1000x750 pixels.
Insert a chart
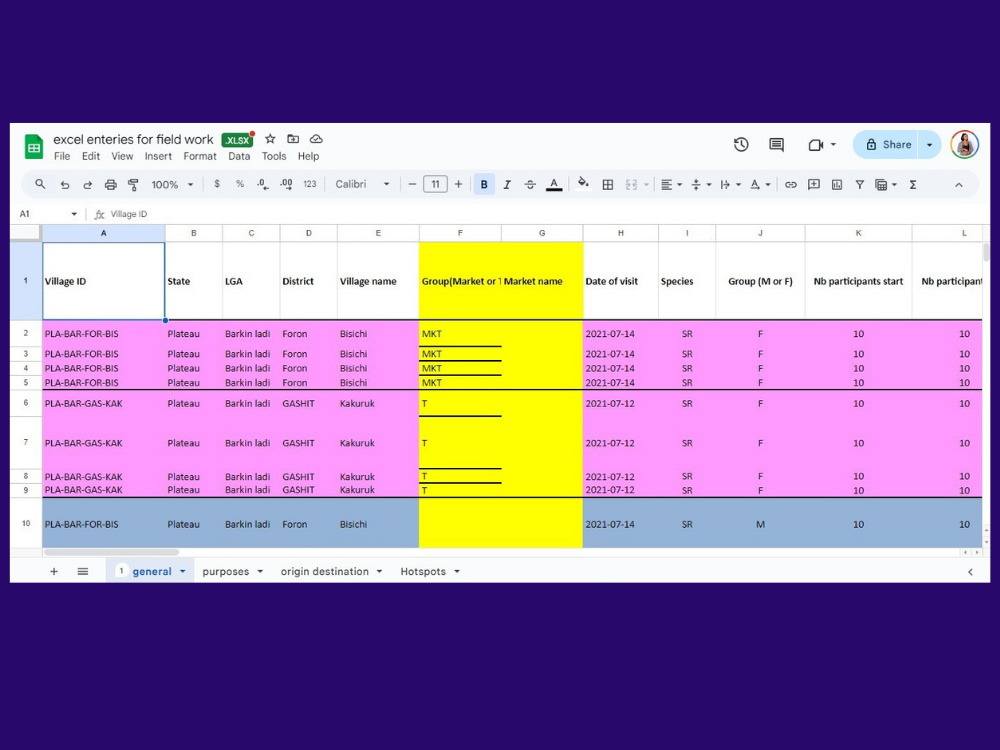click(837, 185)
